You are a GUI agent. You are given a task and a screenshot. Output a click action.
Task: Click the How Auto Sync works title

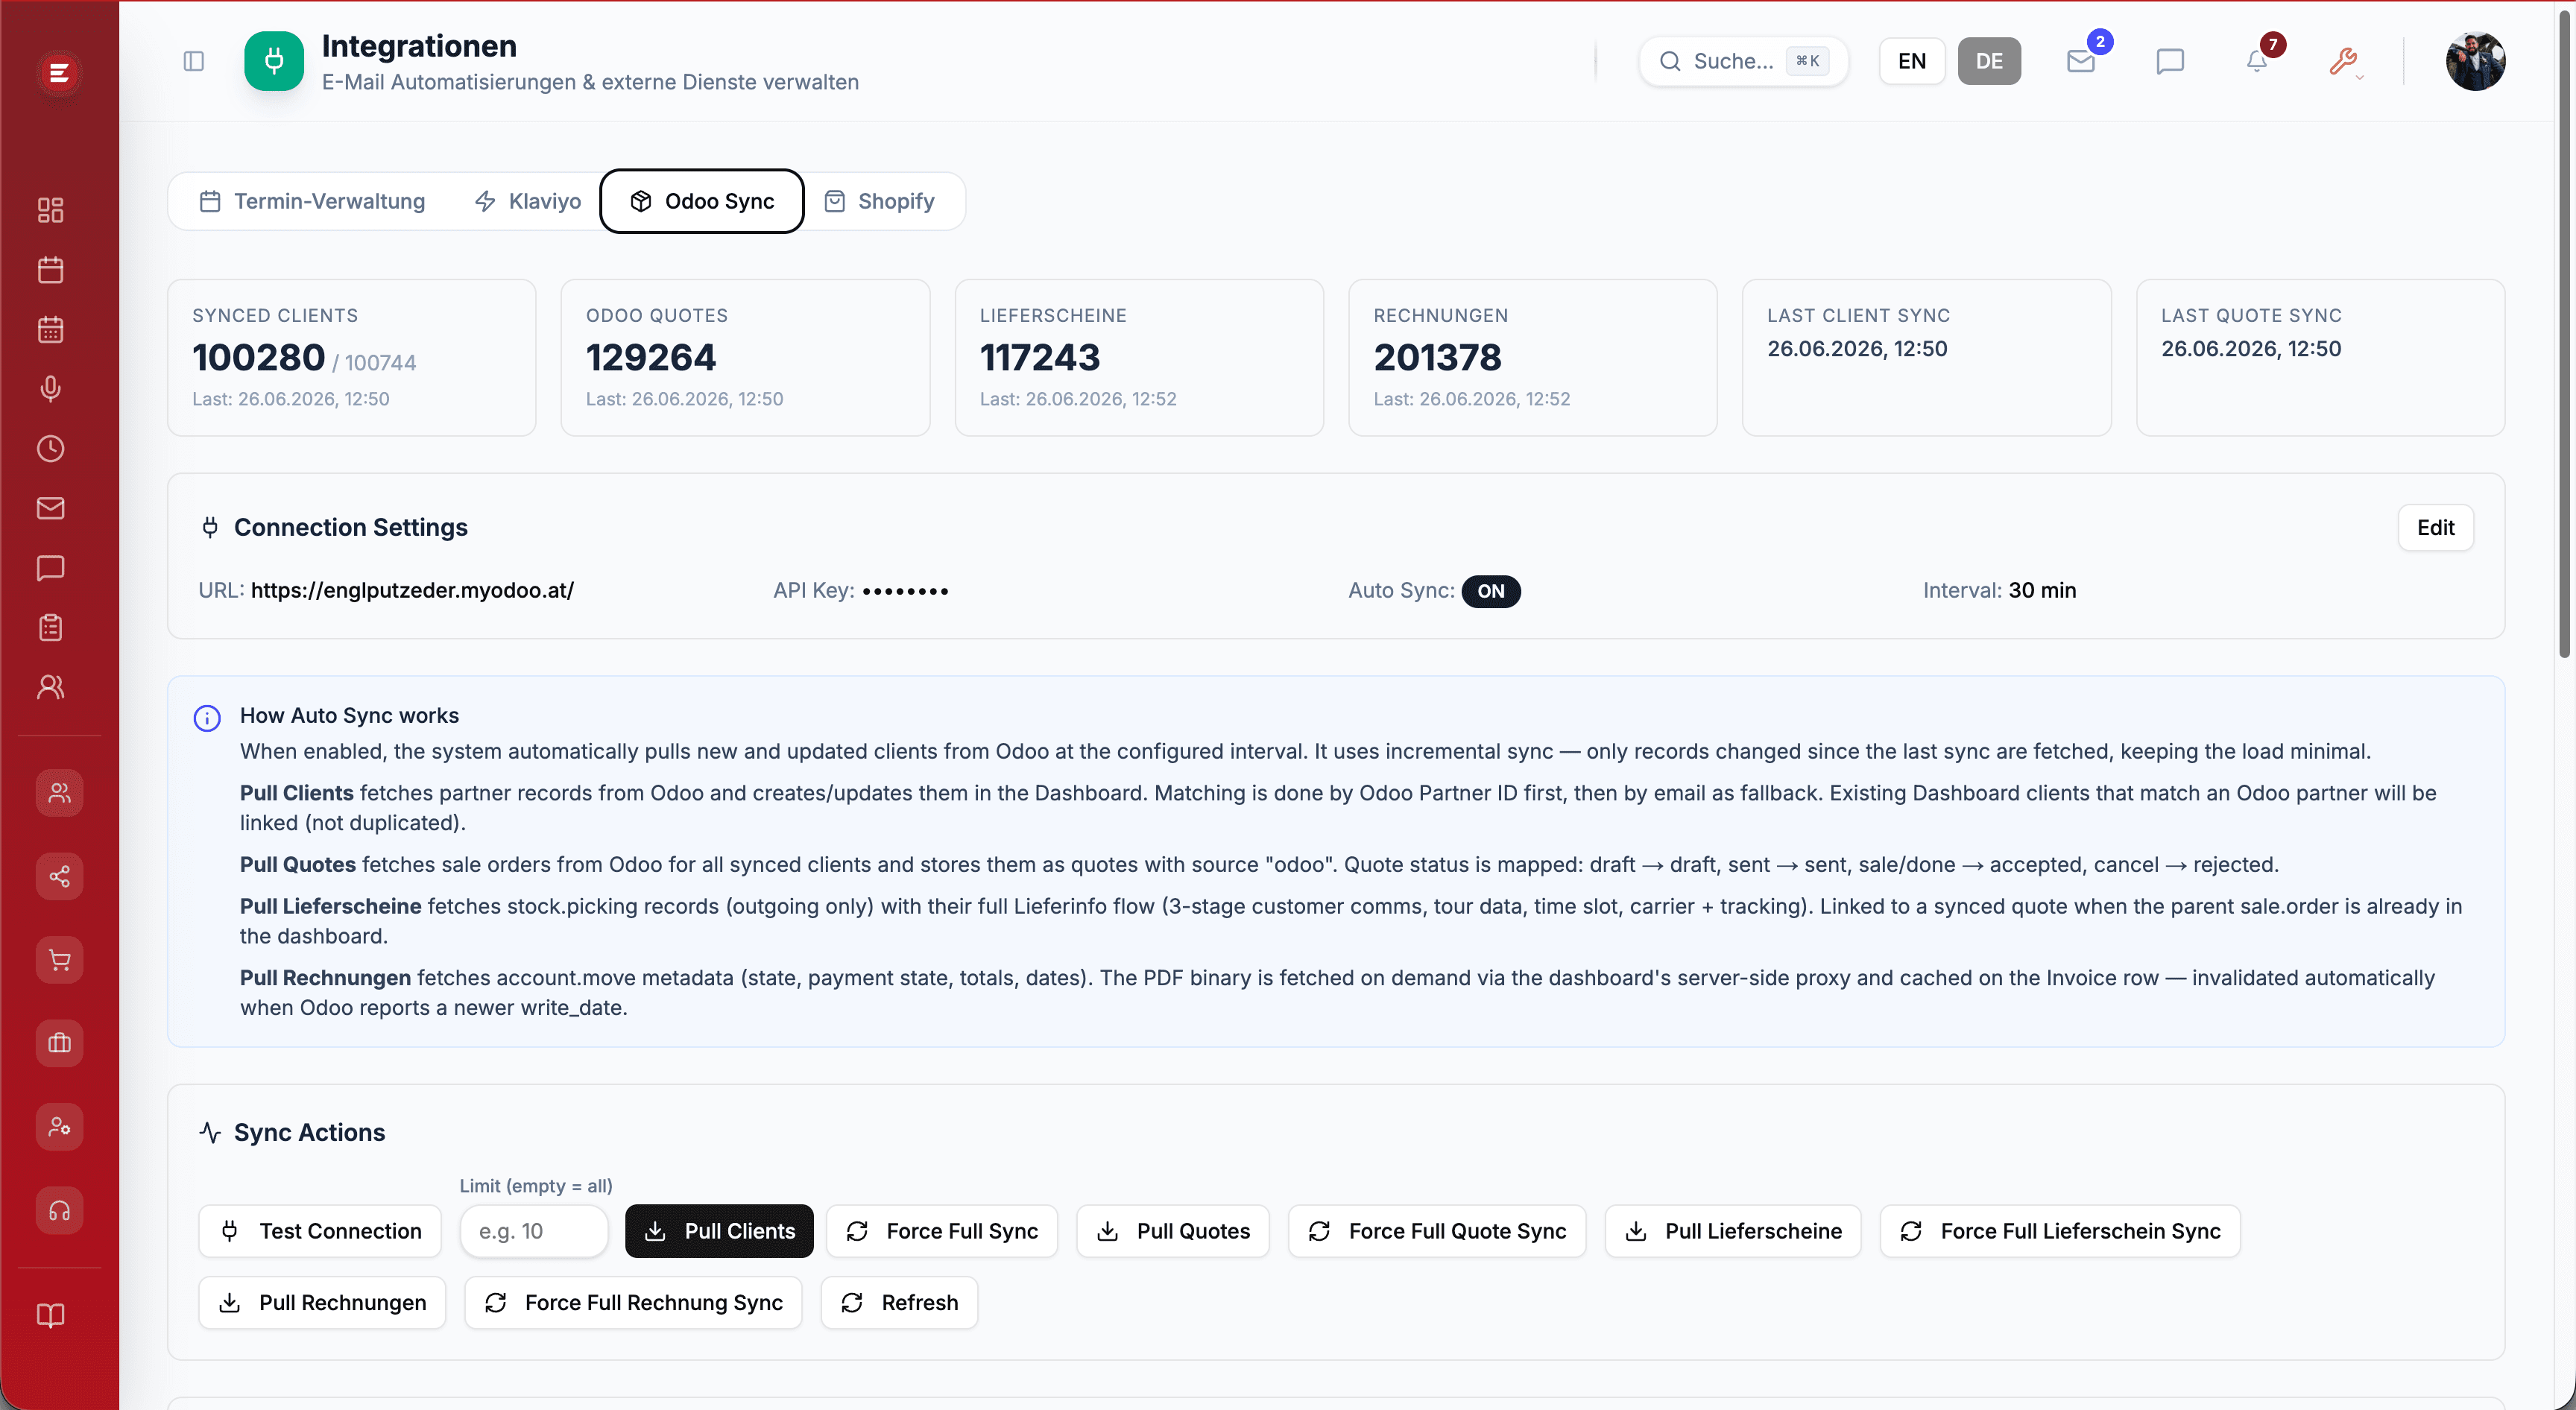pos(349,715)
